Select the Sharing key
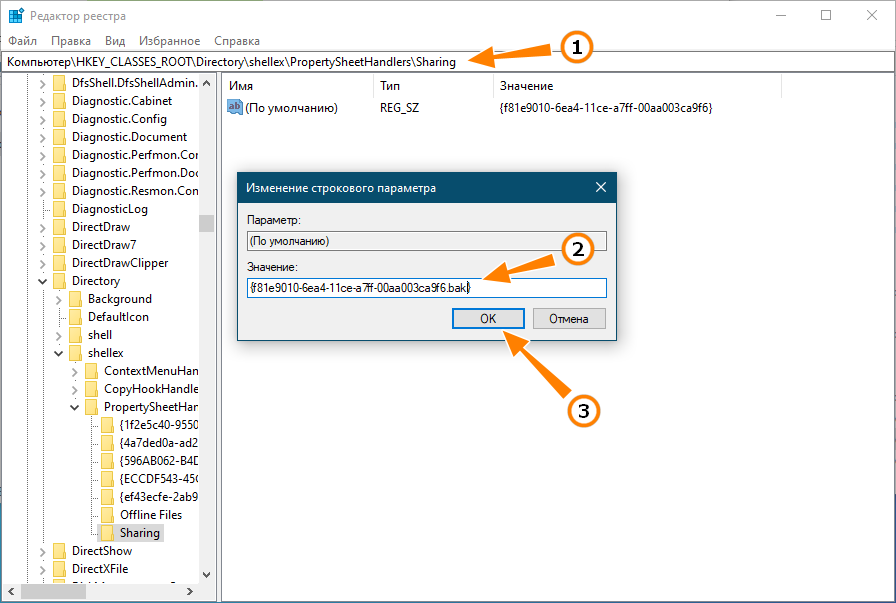The width and height of the screenshot is (896, 603). [x=139, y=533]
